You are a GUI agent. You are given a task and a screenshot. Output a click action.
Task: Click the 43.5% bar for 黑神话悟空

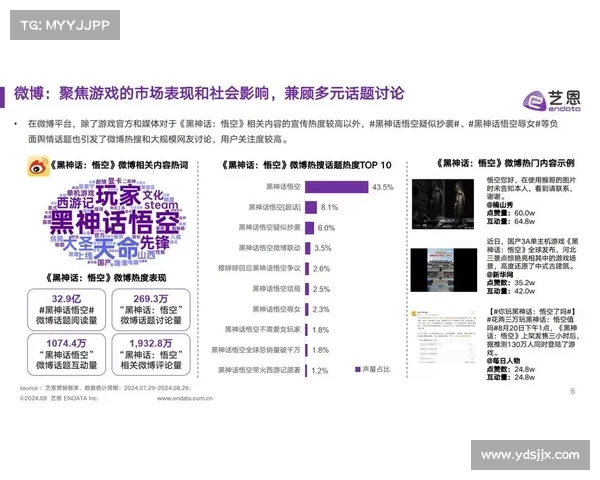337,187
